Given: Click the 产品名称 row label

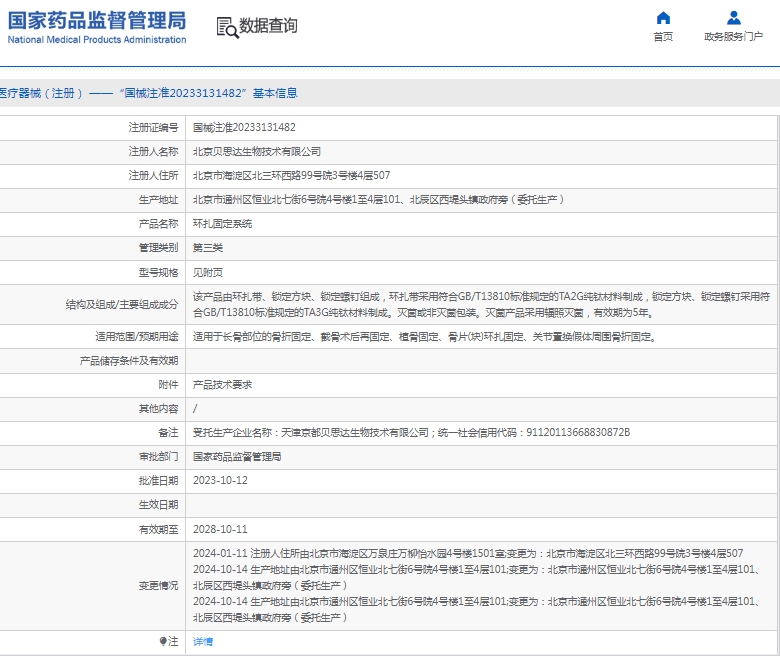Looking at the screenshot, I should pos(158,223).
